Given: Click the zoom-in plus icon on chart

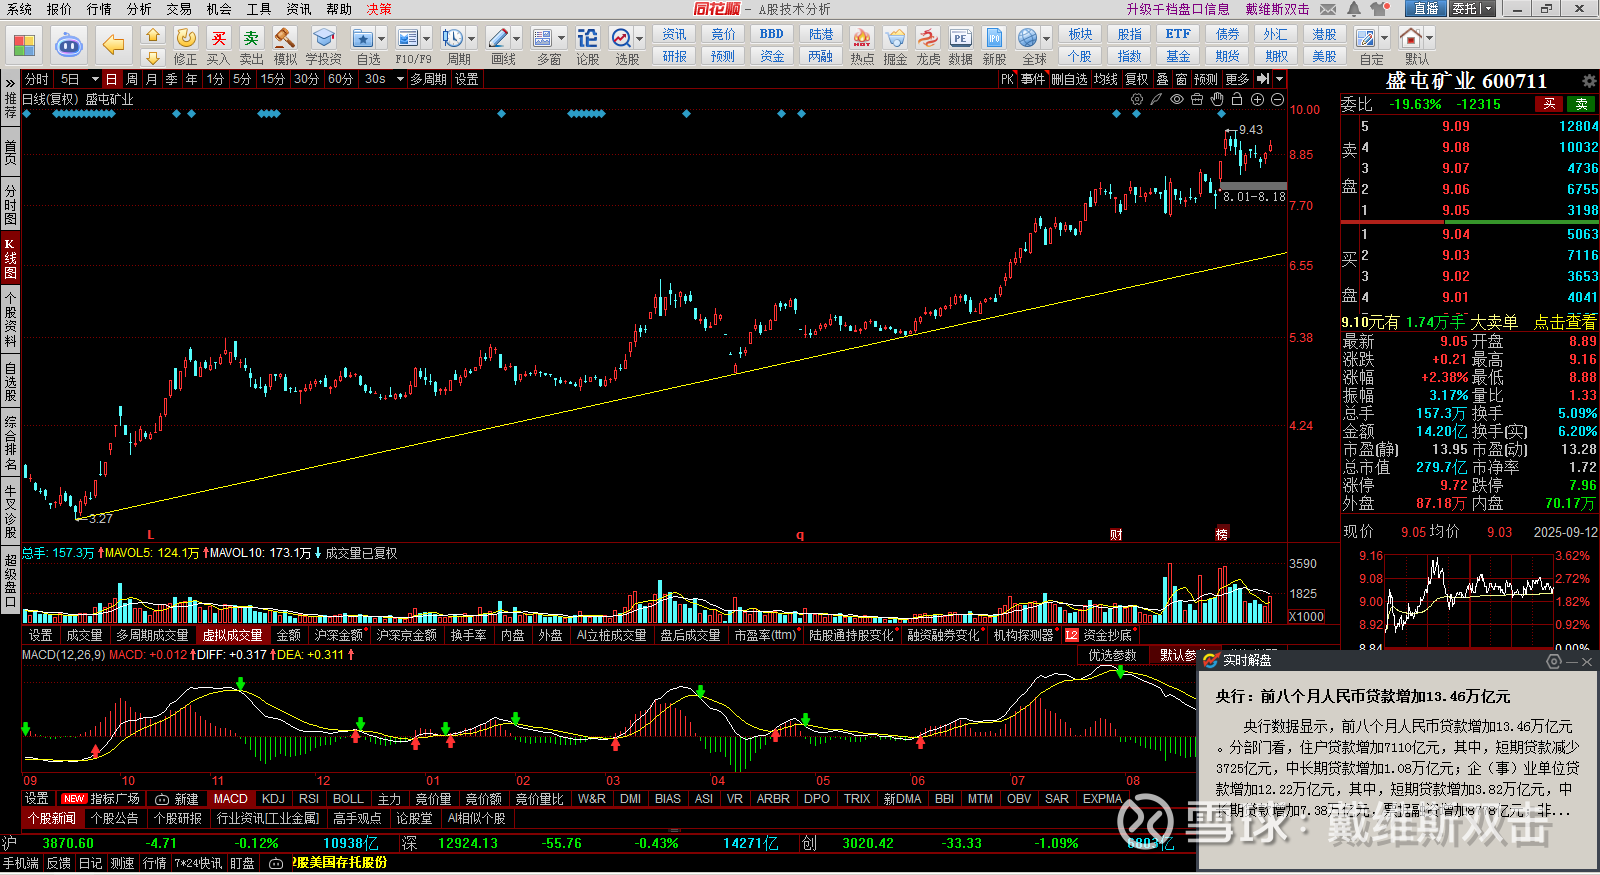Looking at the screenshot, I should tap(1257, 100).
